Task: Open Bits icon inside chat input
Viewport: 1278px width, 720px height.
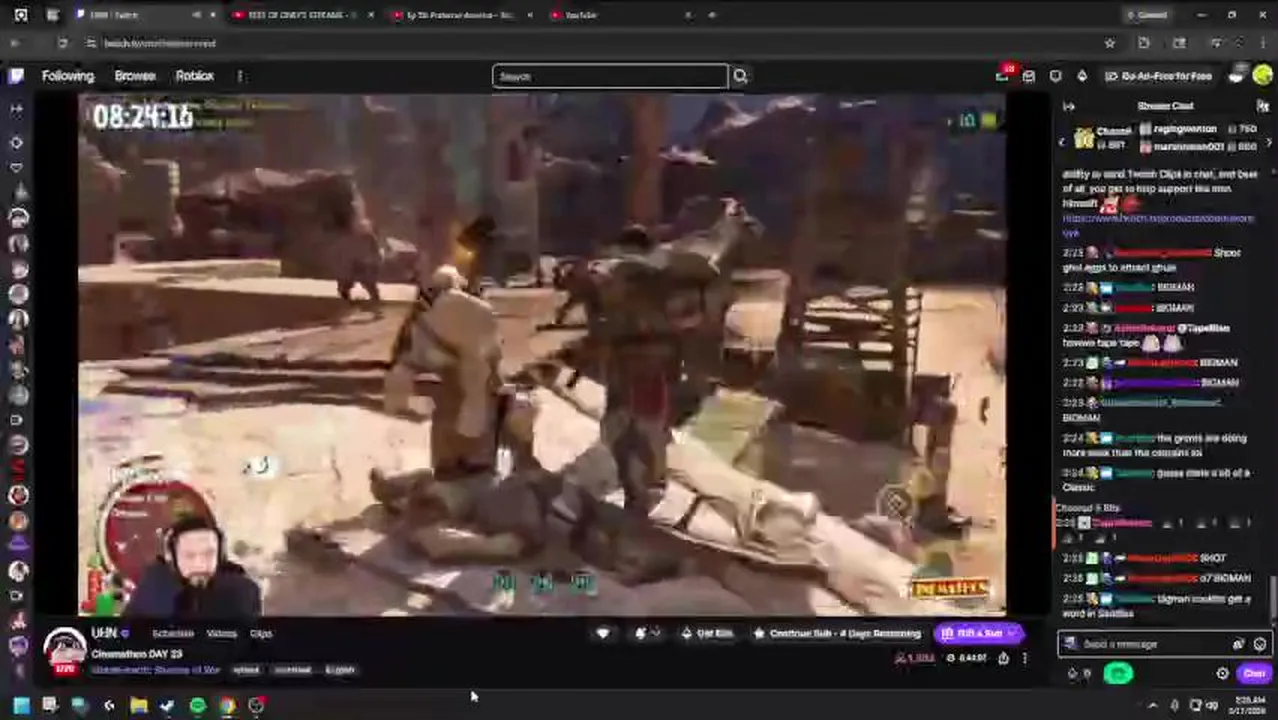Action: [1240, 644]
